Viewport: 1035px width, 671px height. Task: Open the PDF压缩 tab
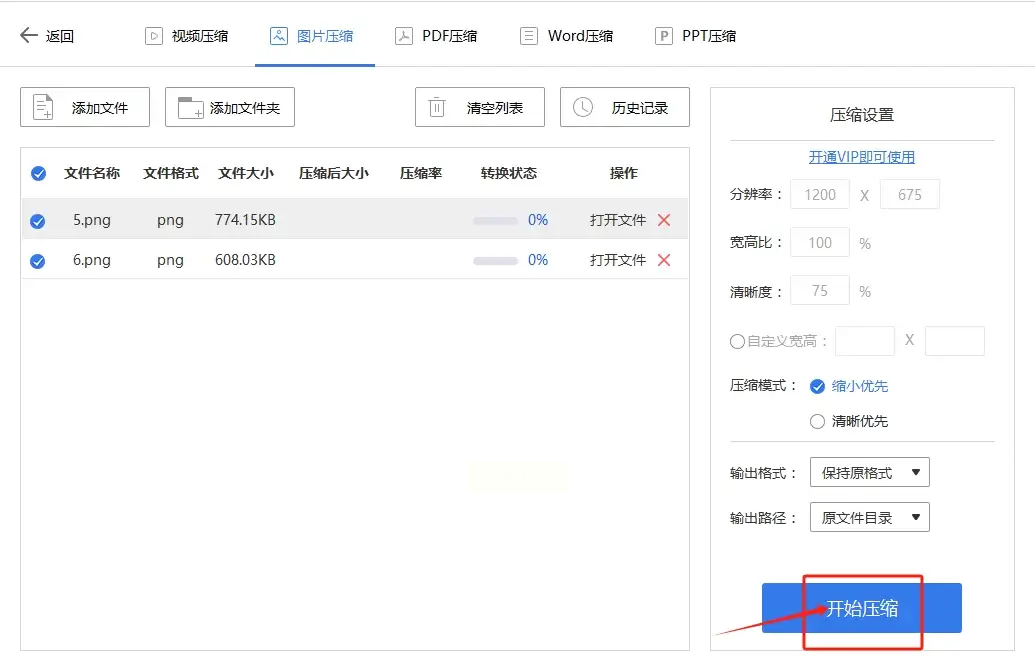[436, 36]
